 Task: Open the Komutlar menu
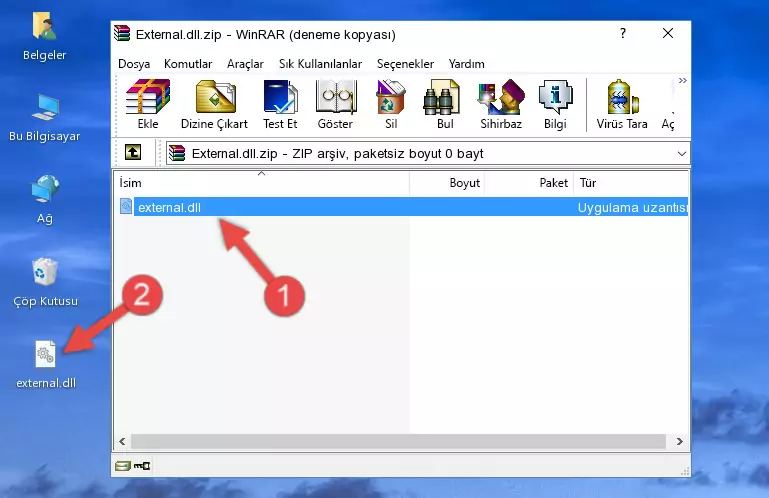[188, 64]
